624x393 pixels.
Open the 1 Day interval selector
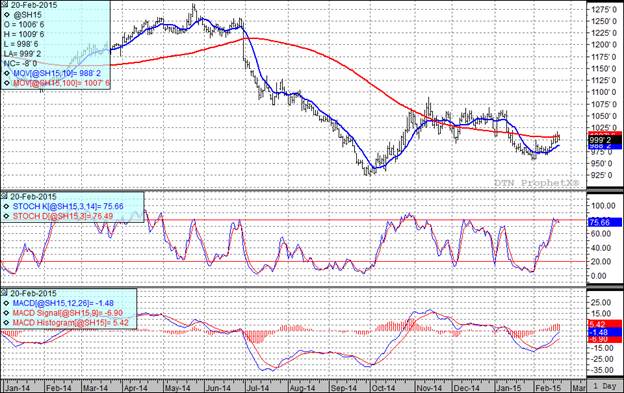[604, 386]
